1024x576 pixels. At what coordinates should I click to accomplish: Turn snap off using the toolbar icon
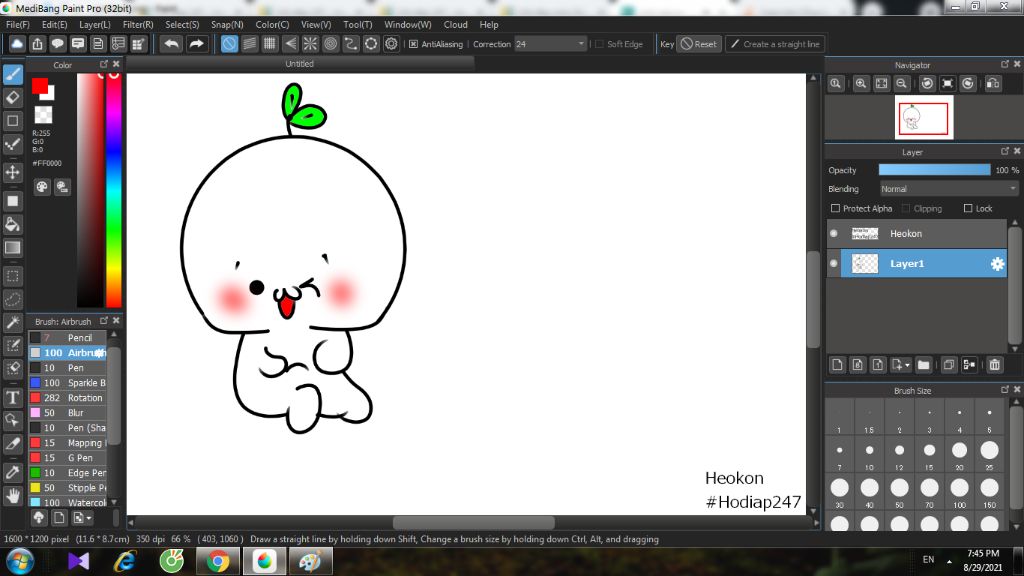point(229,44)
